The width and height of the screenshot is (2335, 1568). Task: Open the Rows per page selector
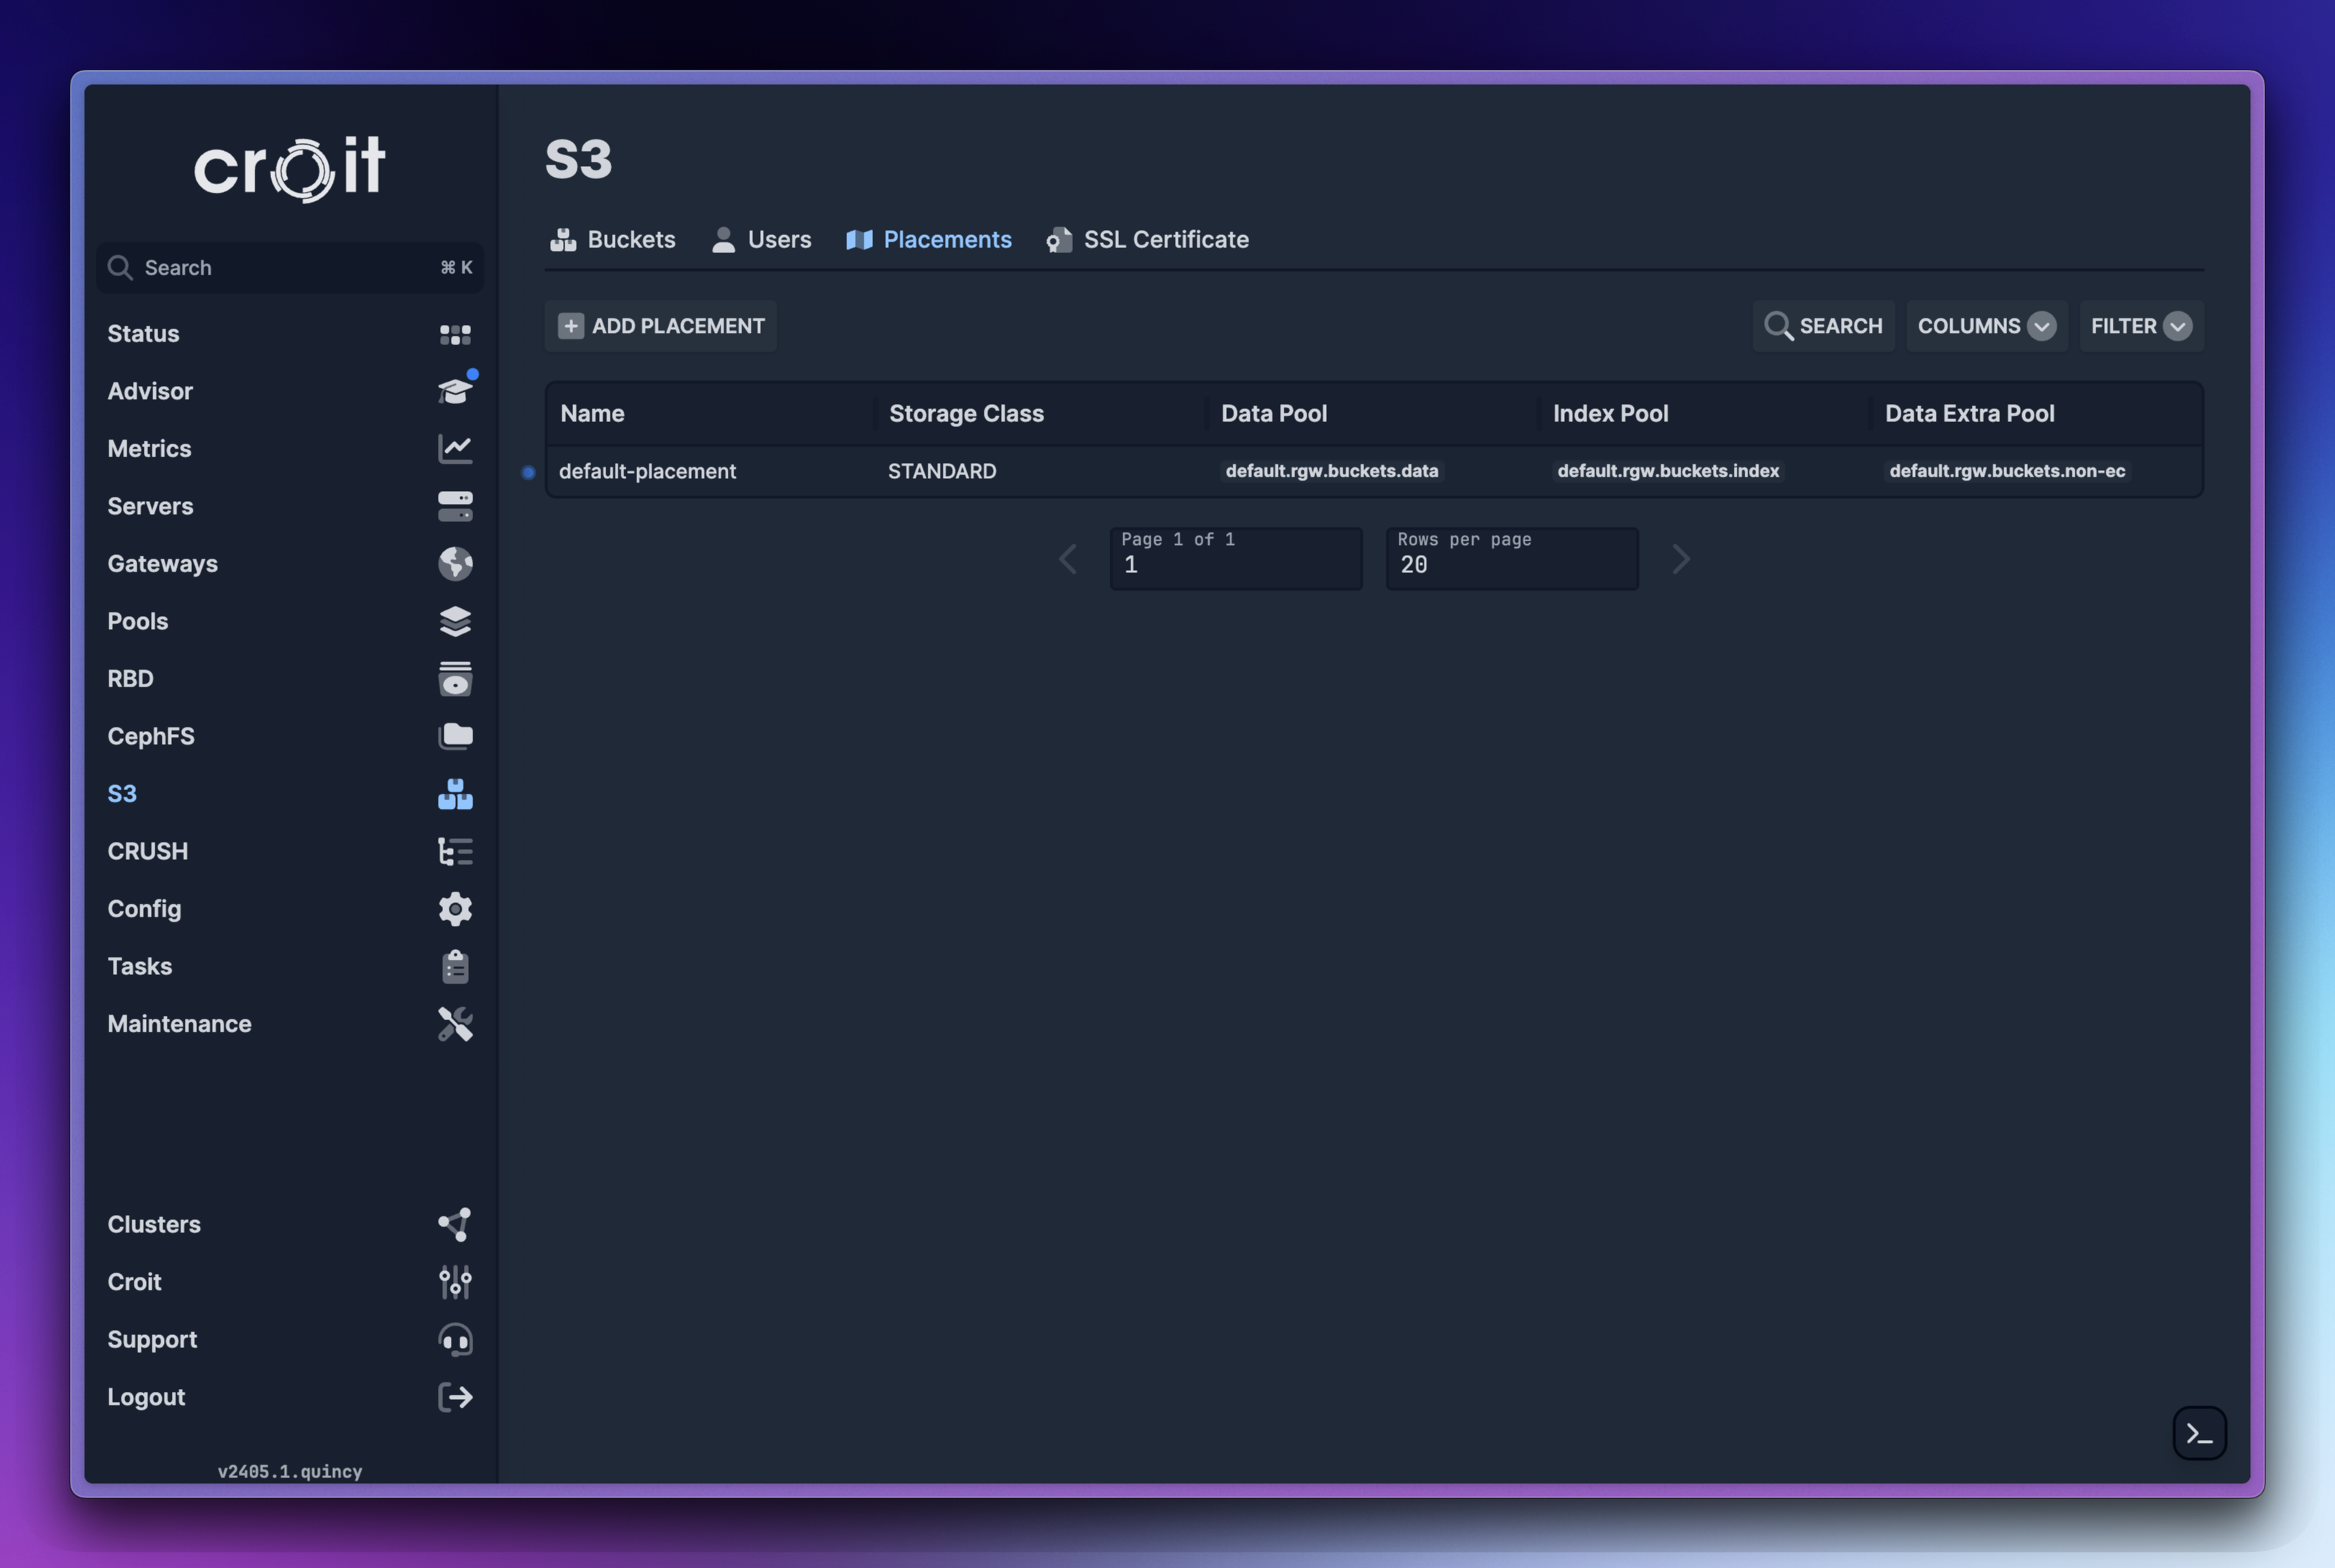pyautogui.click(x=1511, y=559)
